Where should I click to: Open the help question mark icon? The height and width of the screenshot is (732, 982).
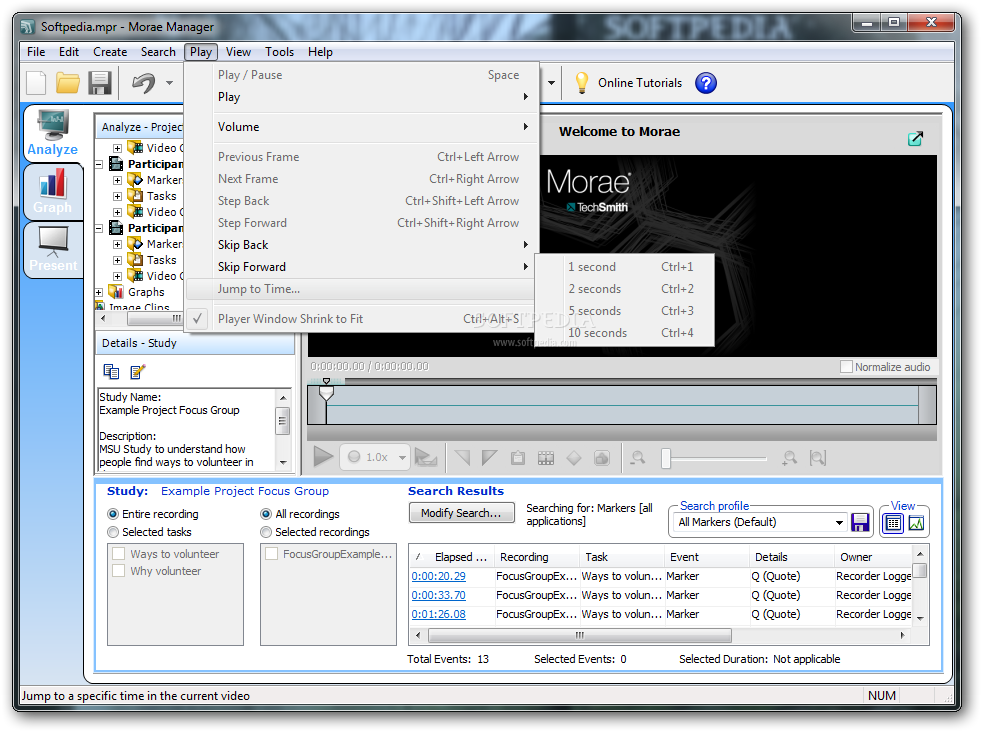pos(706,83)
